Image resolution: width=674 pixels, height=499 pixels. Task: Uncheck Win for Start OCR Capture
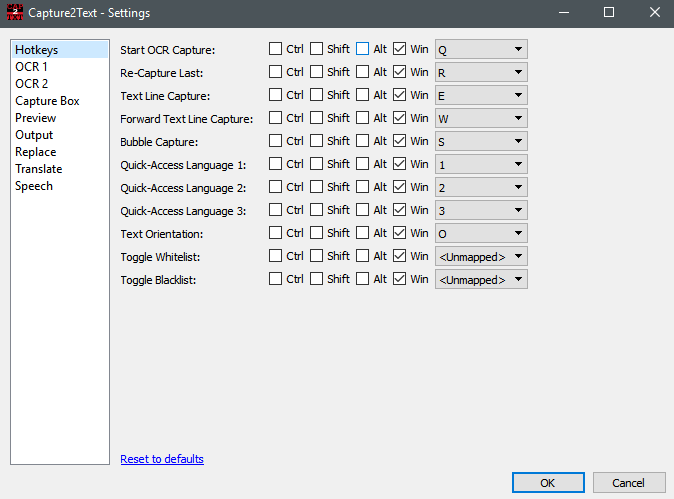pyautogui.click(x=399, y=49)
